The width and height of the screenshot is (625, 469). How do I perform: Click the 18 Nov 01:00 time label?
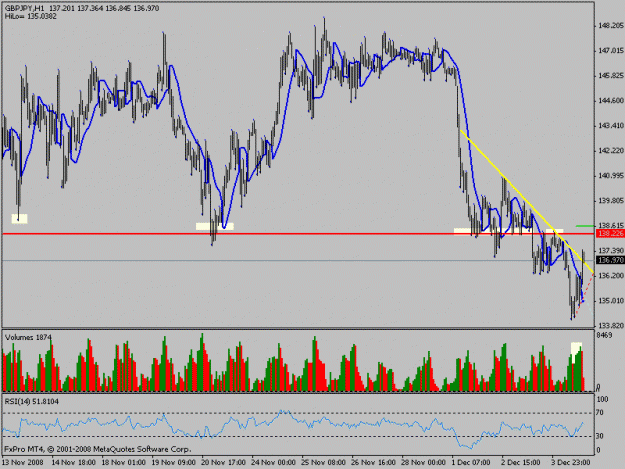(x=124, y=462)
